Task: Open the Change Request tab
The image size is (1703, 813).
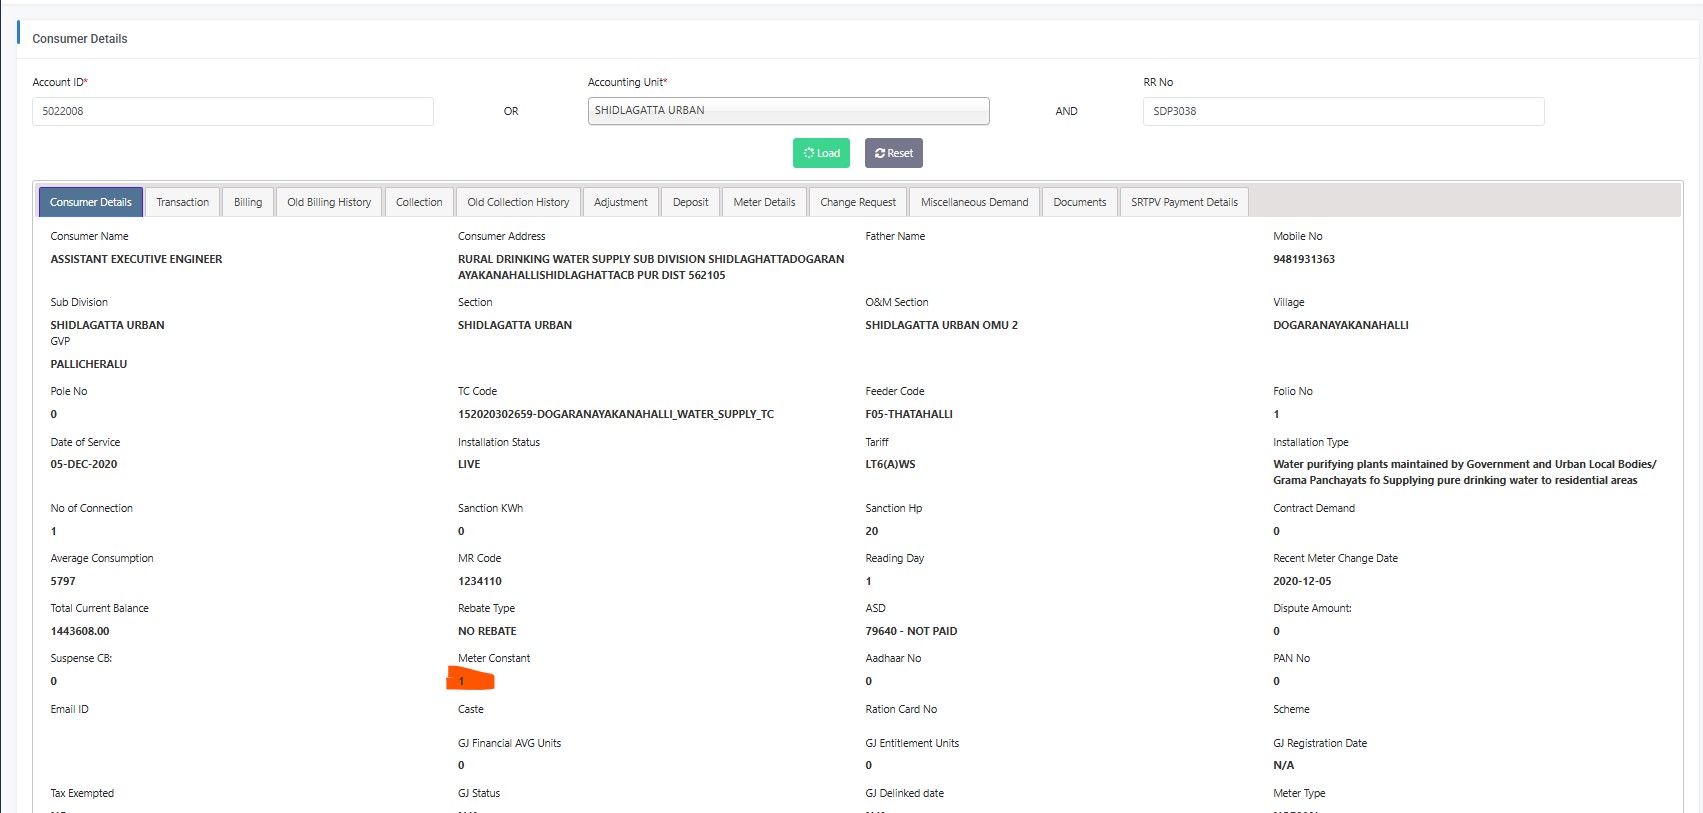Action: [858, 202]
